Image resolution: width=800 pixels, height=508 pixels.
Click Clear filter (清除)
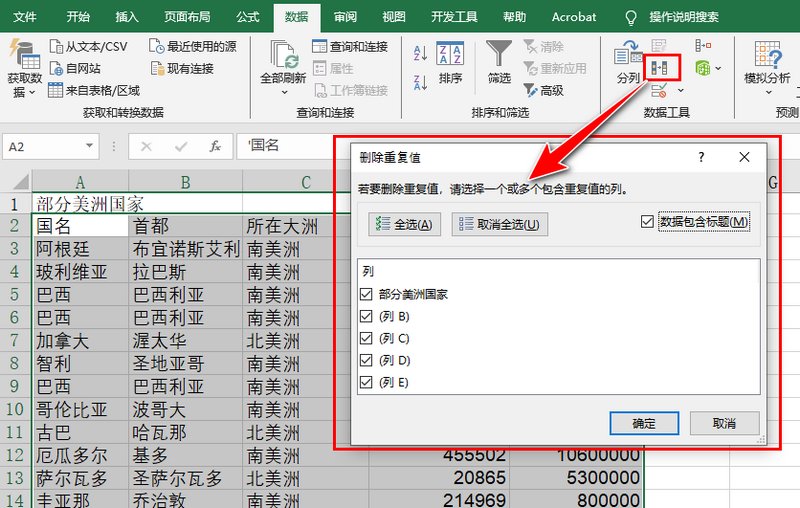(x=544, y=46)
